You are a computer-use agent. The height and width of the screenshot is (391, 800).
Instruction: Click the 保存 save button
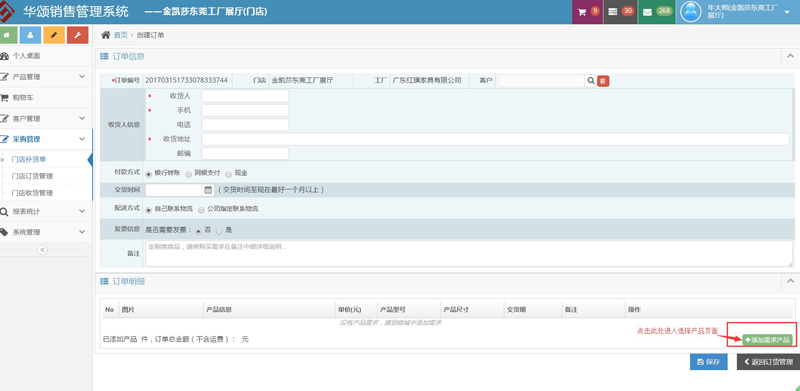[709, 362]
